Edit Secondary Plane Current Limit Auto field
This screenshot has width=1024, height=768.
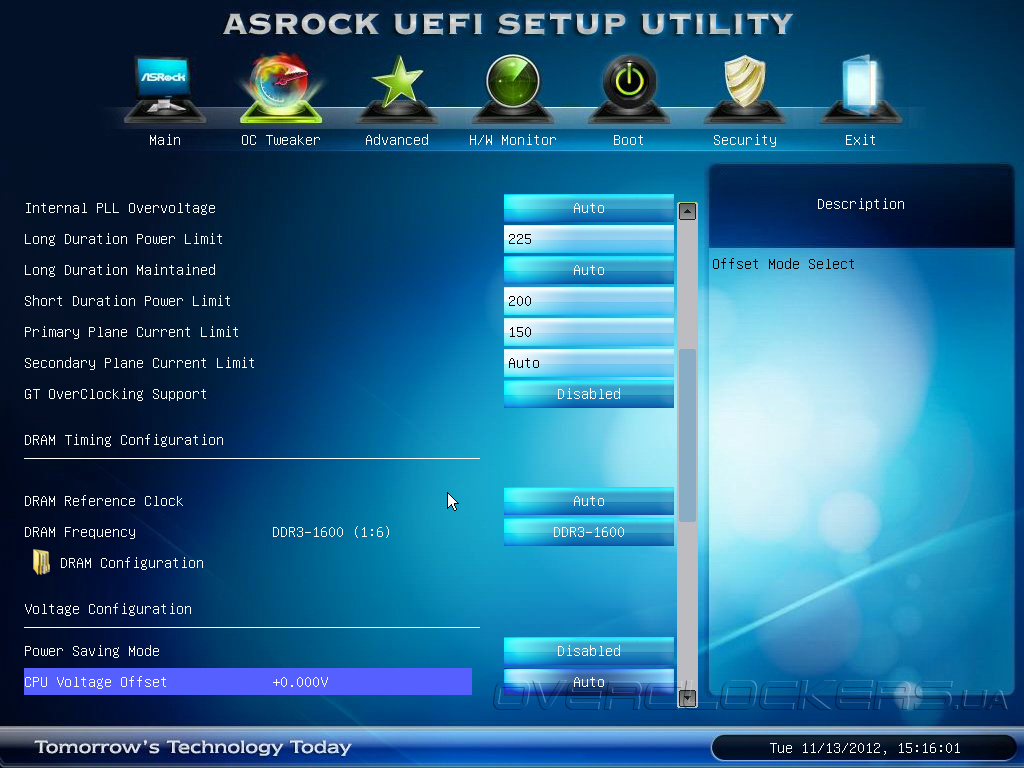(589, 363)
